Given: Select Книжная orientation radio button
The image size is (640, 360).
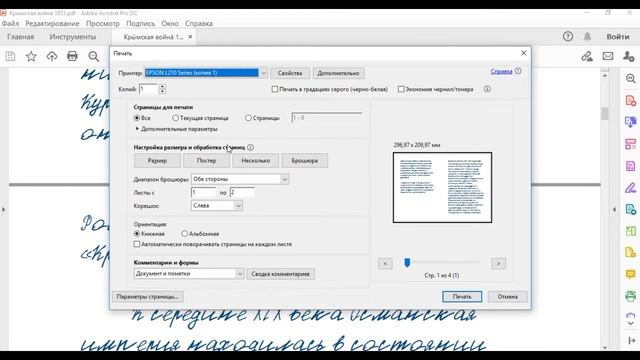Looking at the screenshot, I should pos(137,234).
